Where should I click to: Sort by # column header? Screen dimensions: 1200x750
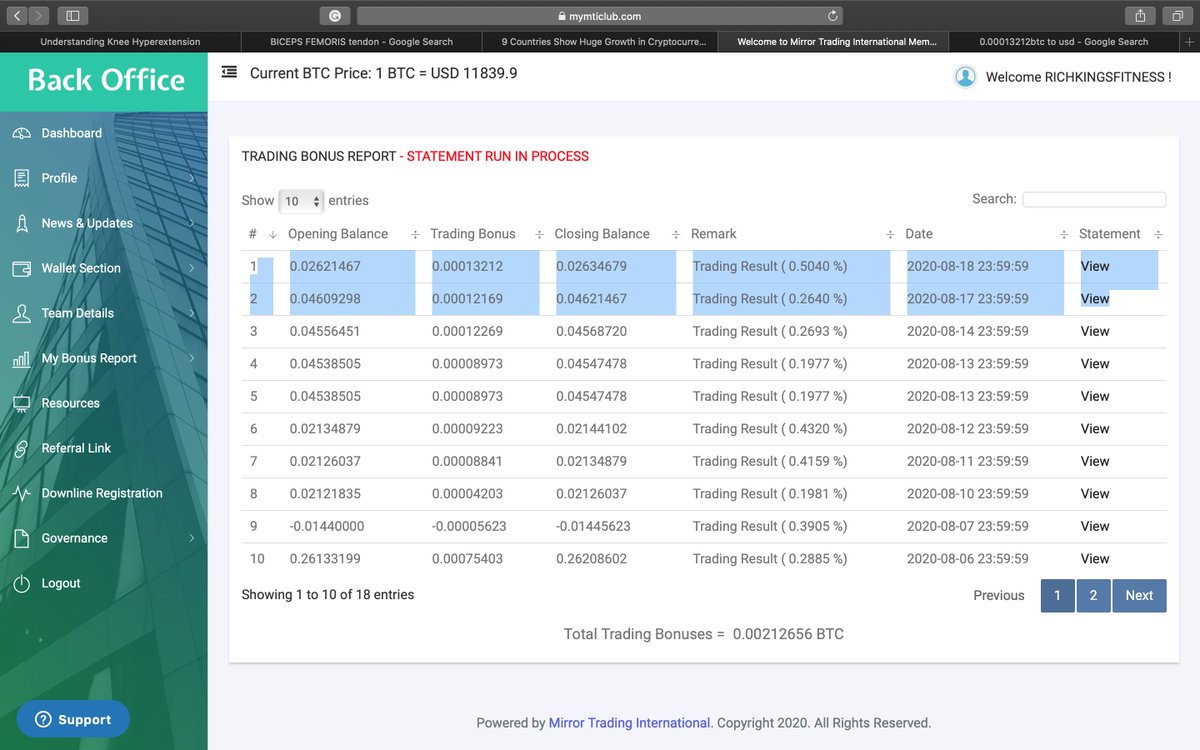[260, 234]
